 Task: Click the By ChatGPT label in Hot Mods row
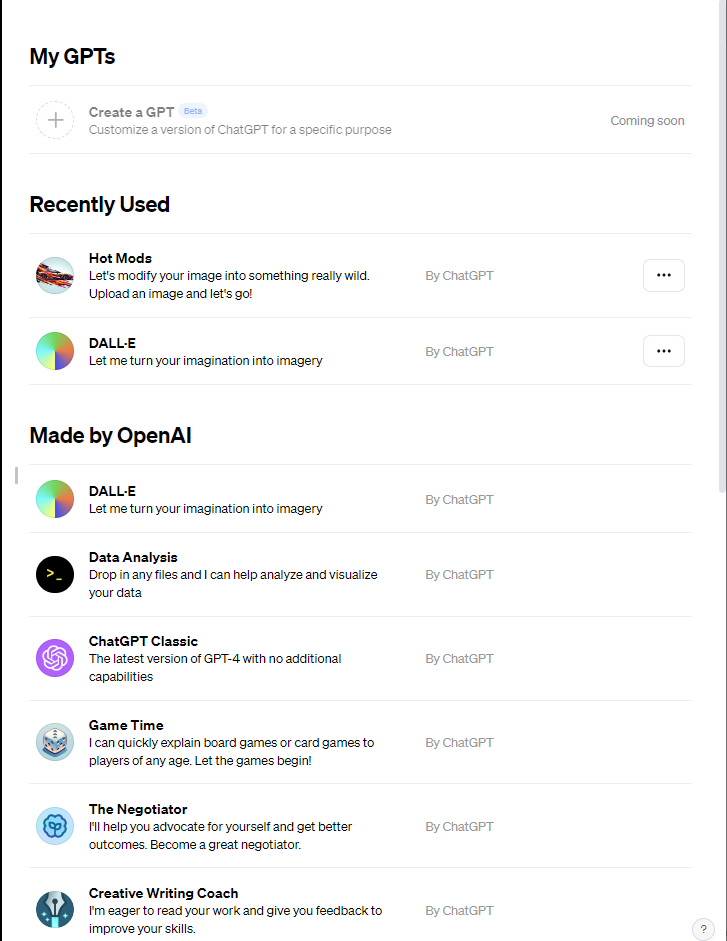coord(459,275)
